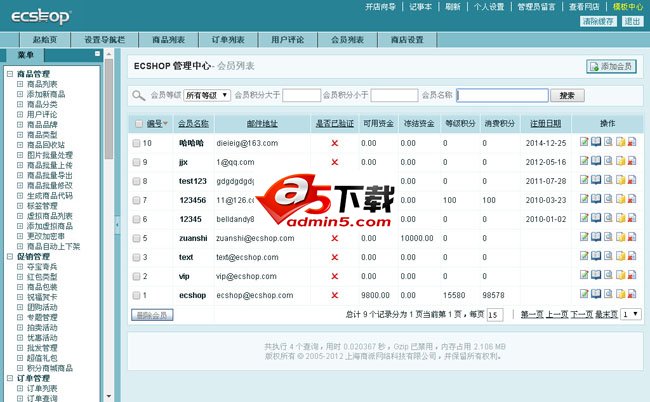Expand the 商品列表 tree node
The image size is (650, 402).
[x=20, y=84]
